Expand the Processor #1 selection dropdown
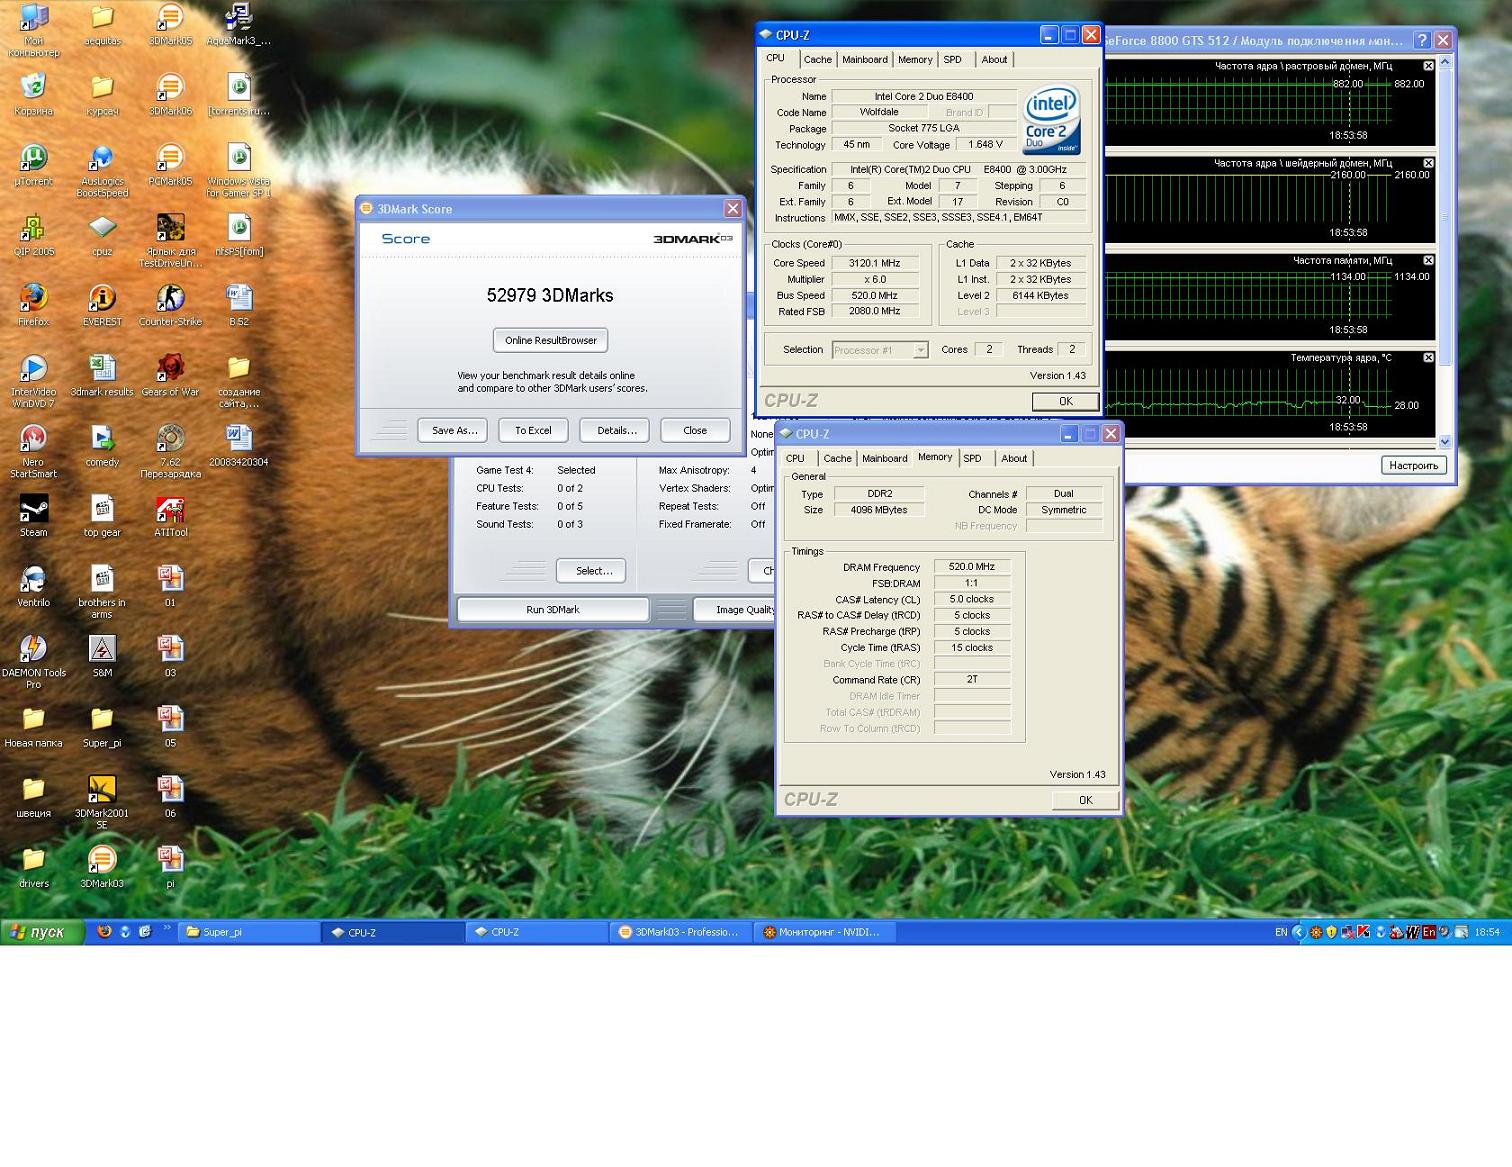 [920, 350]
